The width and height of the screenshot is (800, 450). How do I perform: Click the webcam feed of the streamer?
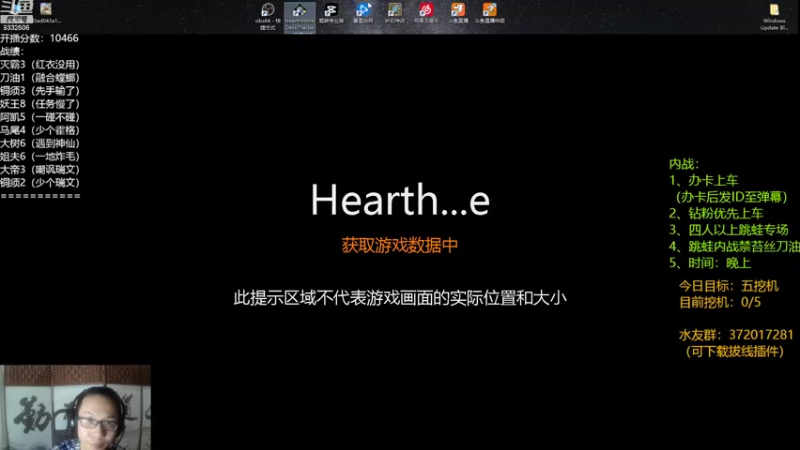tap(76, 407)
